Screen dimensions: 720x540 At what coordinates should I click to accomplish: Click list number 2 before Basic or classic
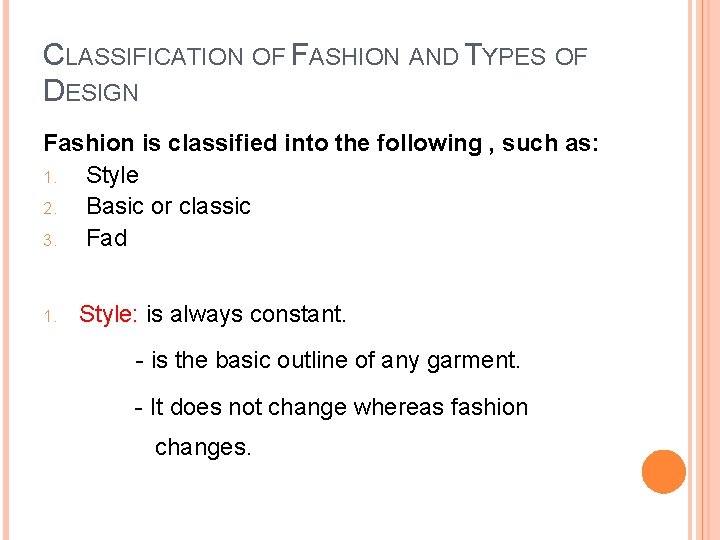(50, 208)
